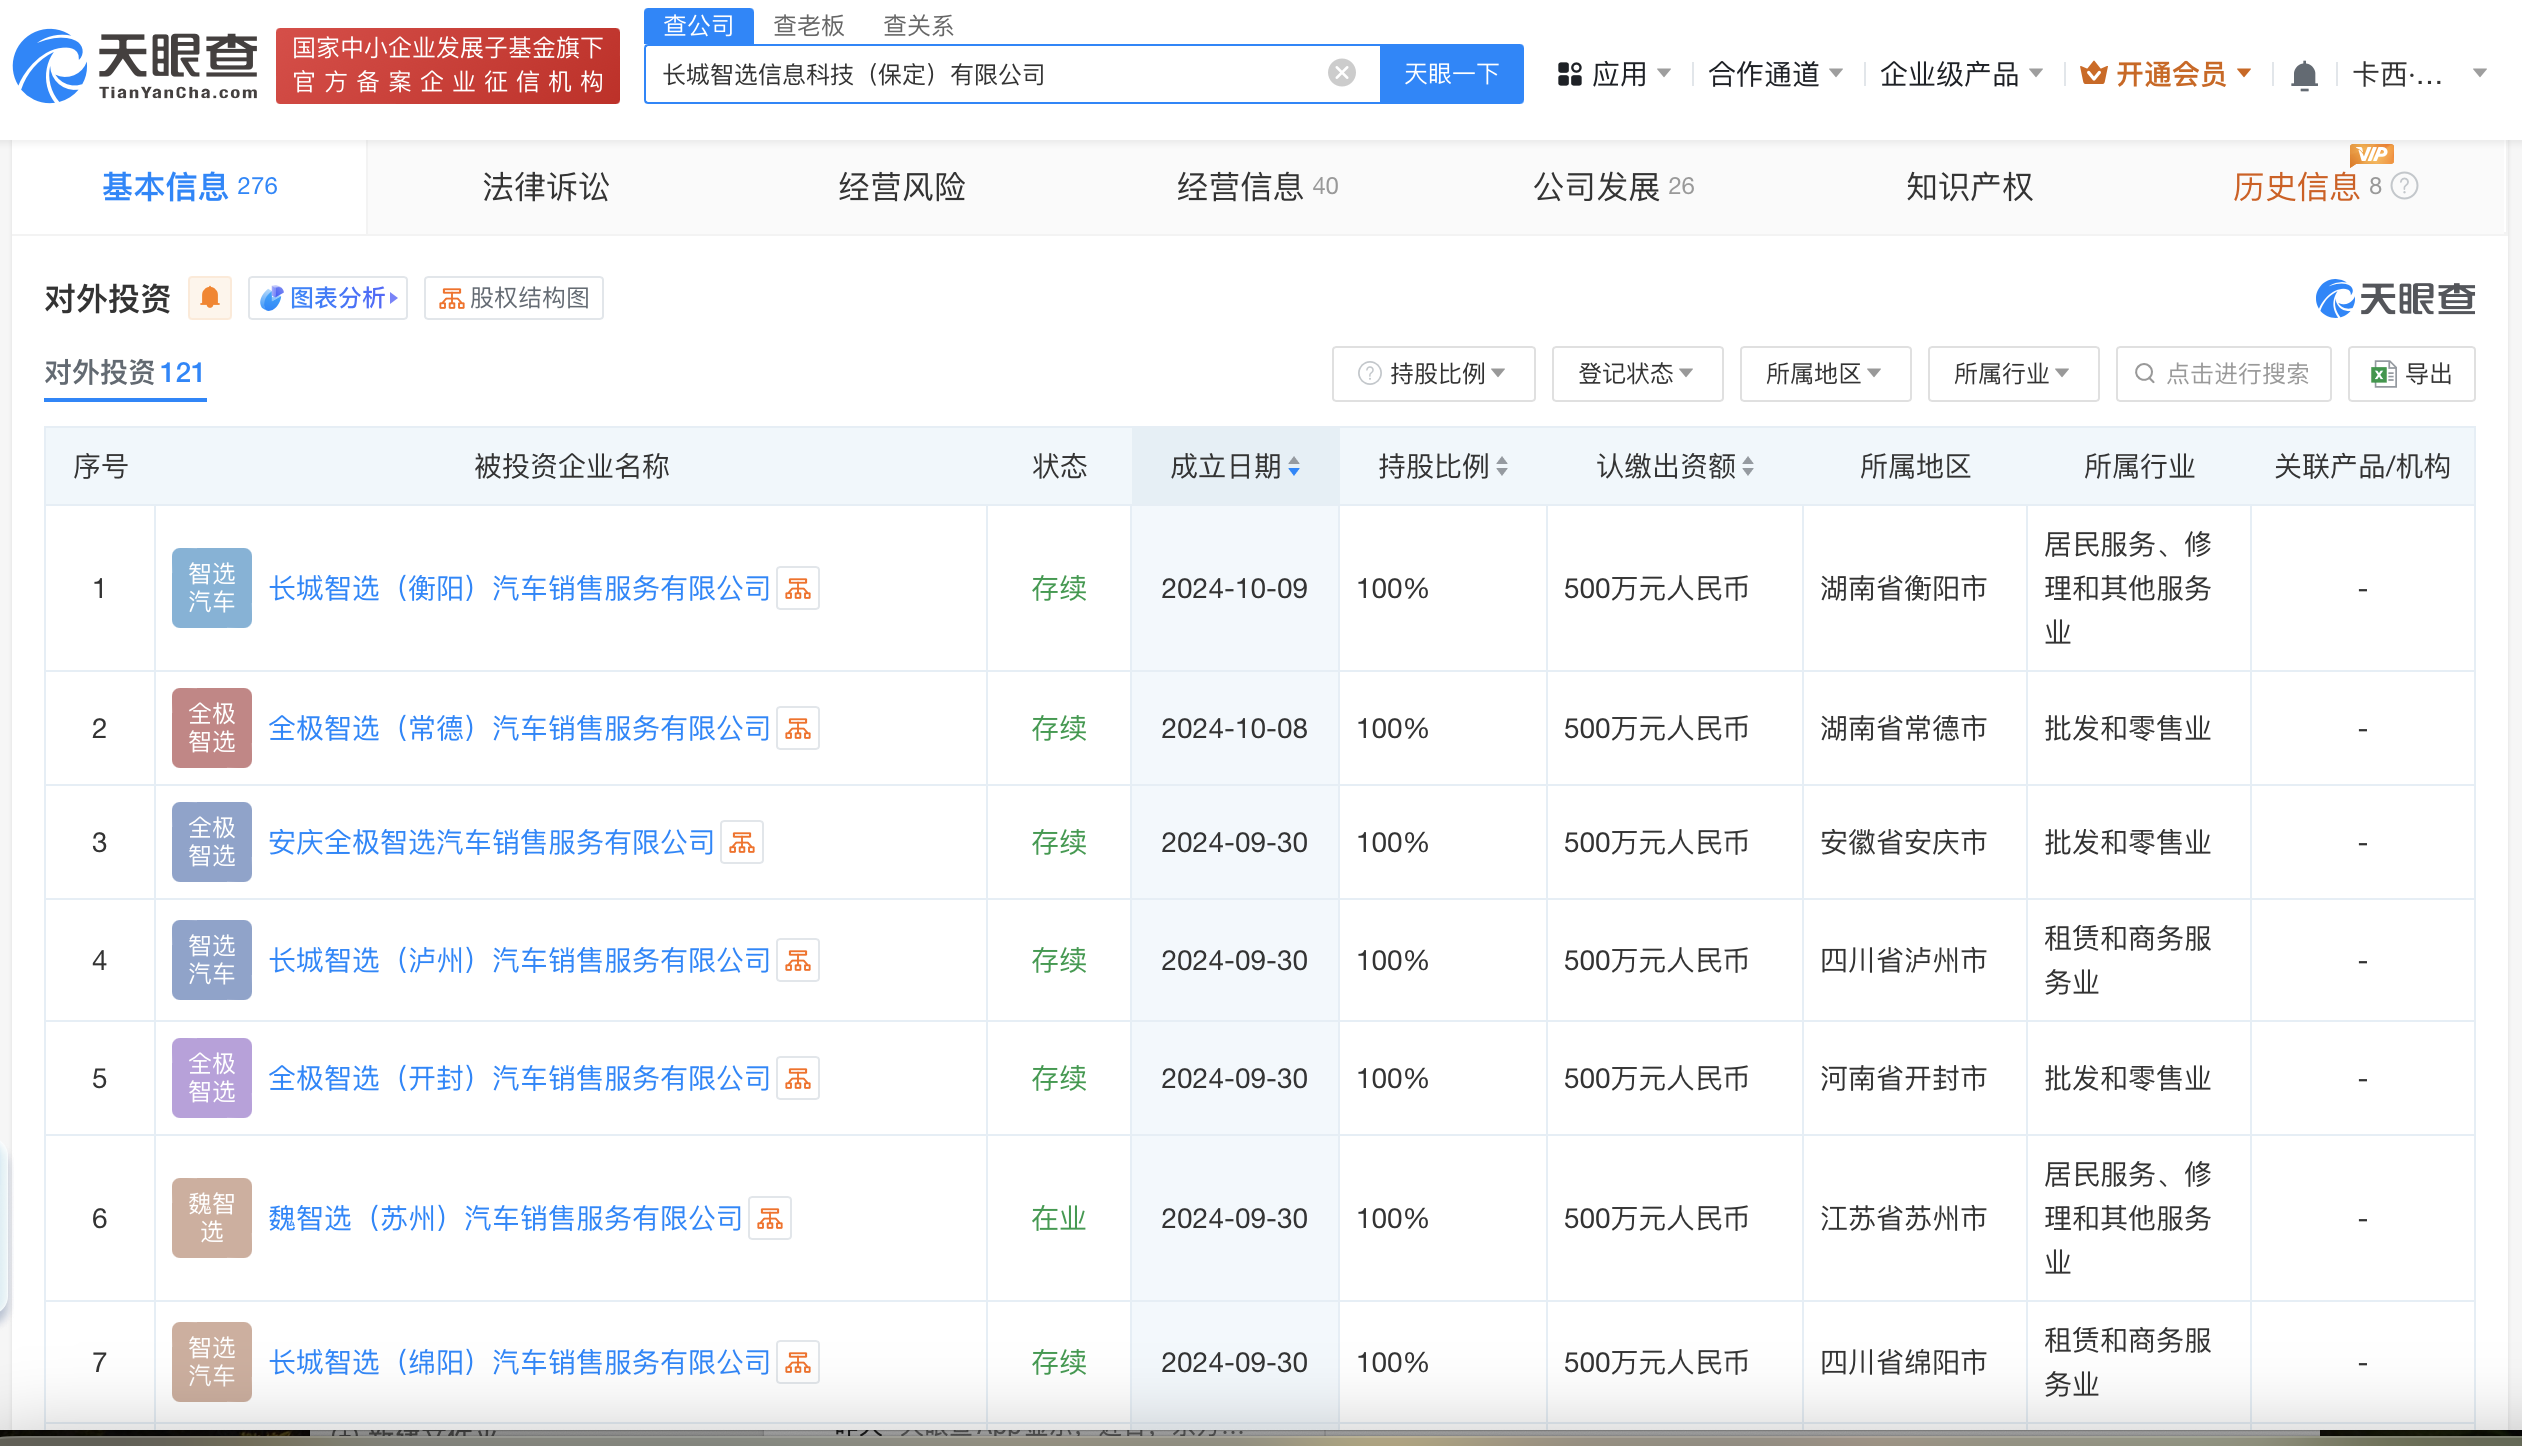Screen dimensions: 2522x1446
Task: Open the 股权结构图 button
Action: [x=514, y=298]
